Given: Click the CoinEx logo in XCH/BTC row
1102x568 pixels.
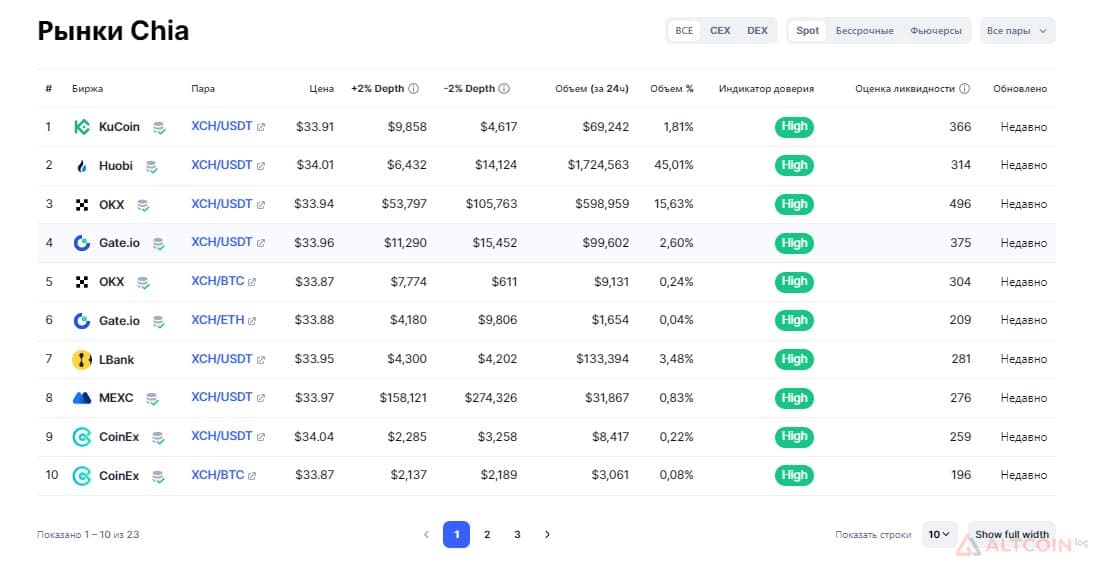Looking at the screenshot, I should 82,476.
